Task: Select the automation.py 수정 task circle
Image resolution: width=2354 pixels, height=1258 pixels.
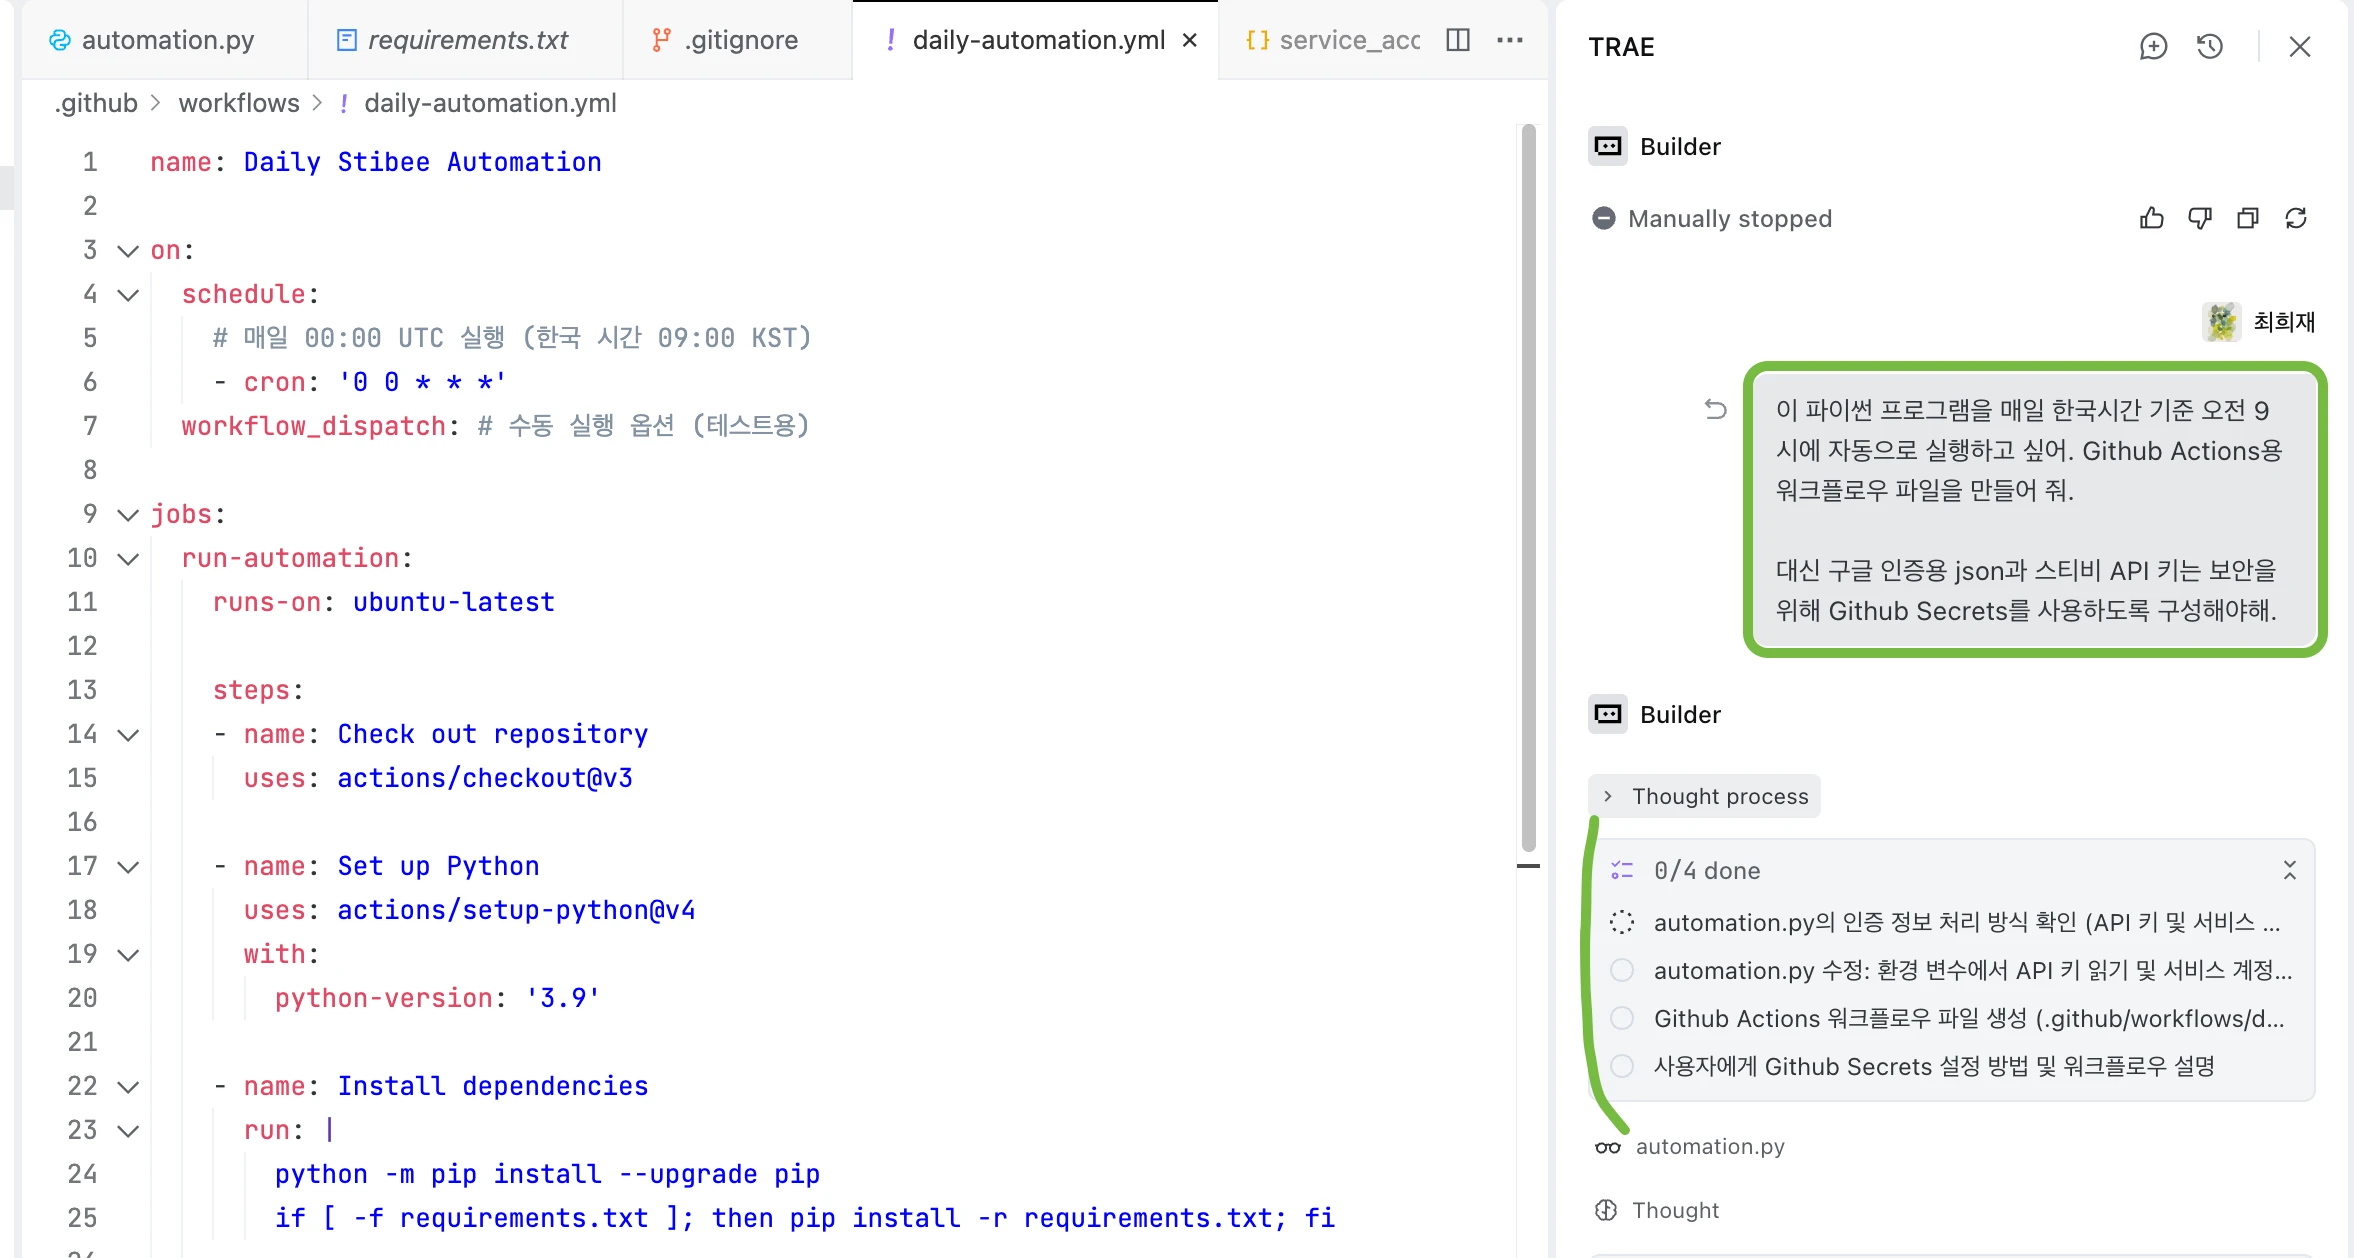Action: [1622, 970]
